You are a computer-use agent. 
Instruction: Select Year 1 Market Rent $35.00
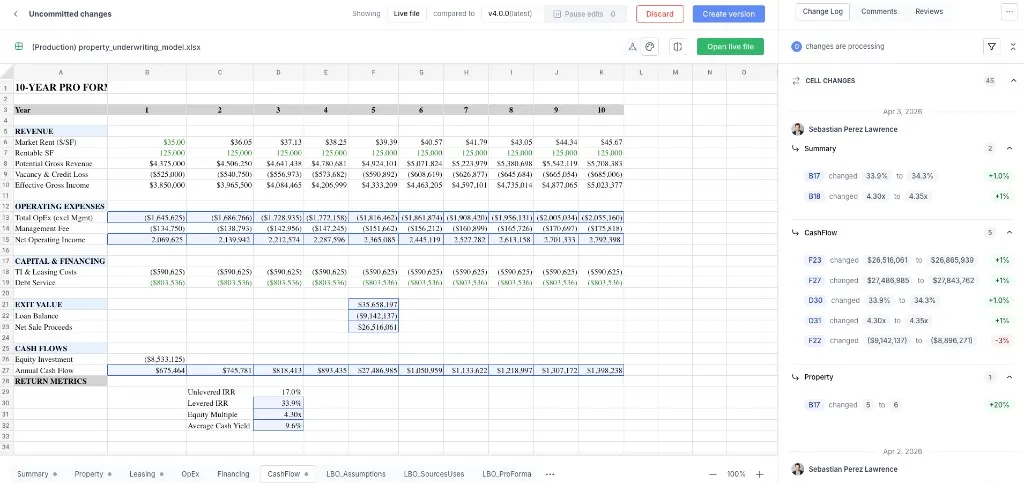147,142
